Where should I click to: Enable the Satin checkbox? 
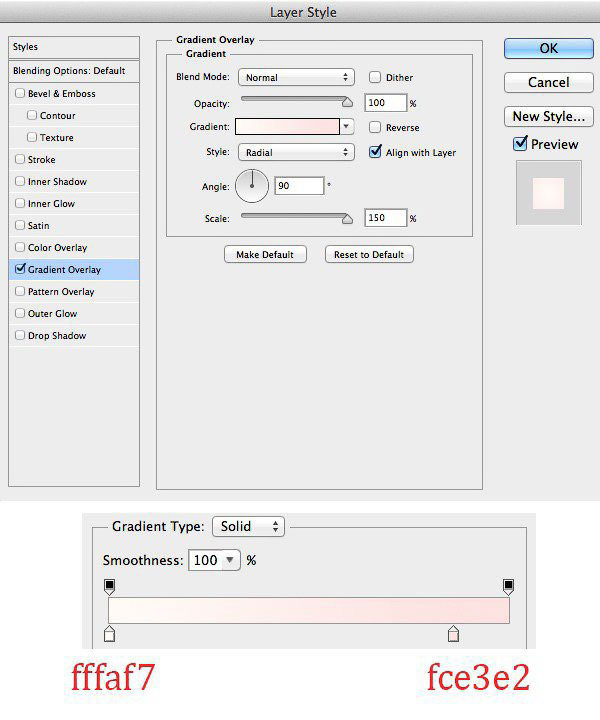(20, 225)
